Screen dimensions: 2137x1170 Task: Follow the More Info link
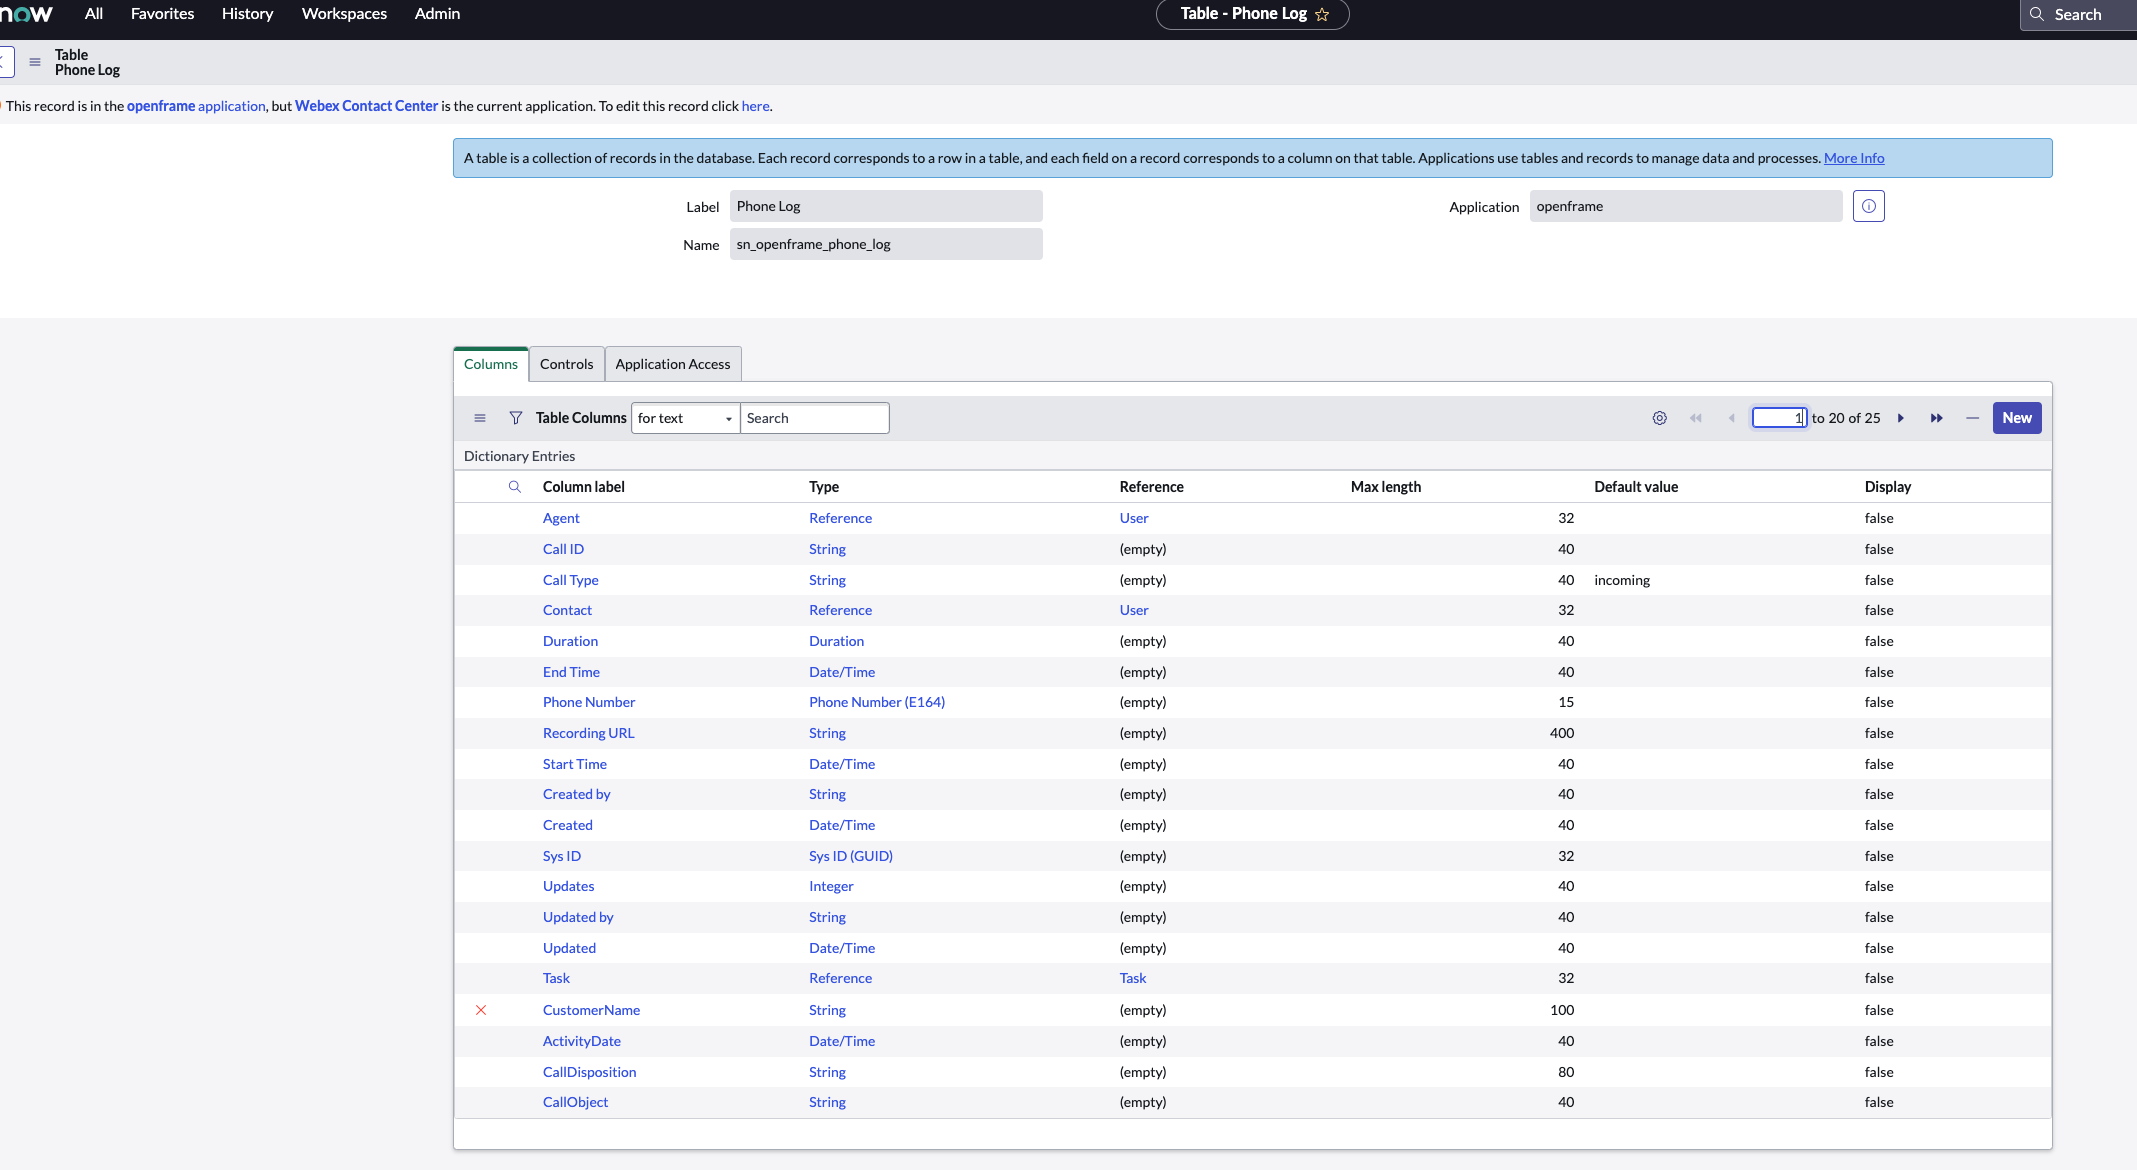pyautogui.click(x=1854, y=158)
